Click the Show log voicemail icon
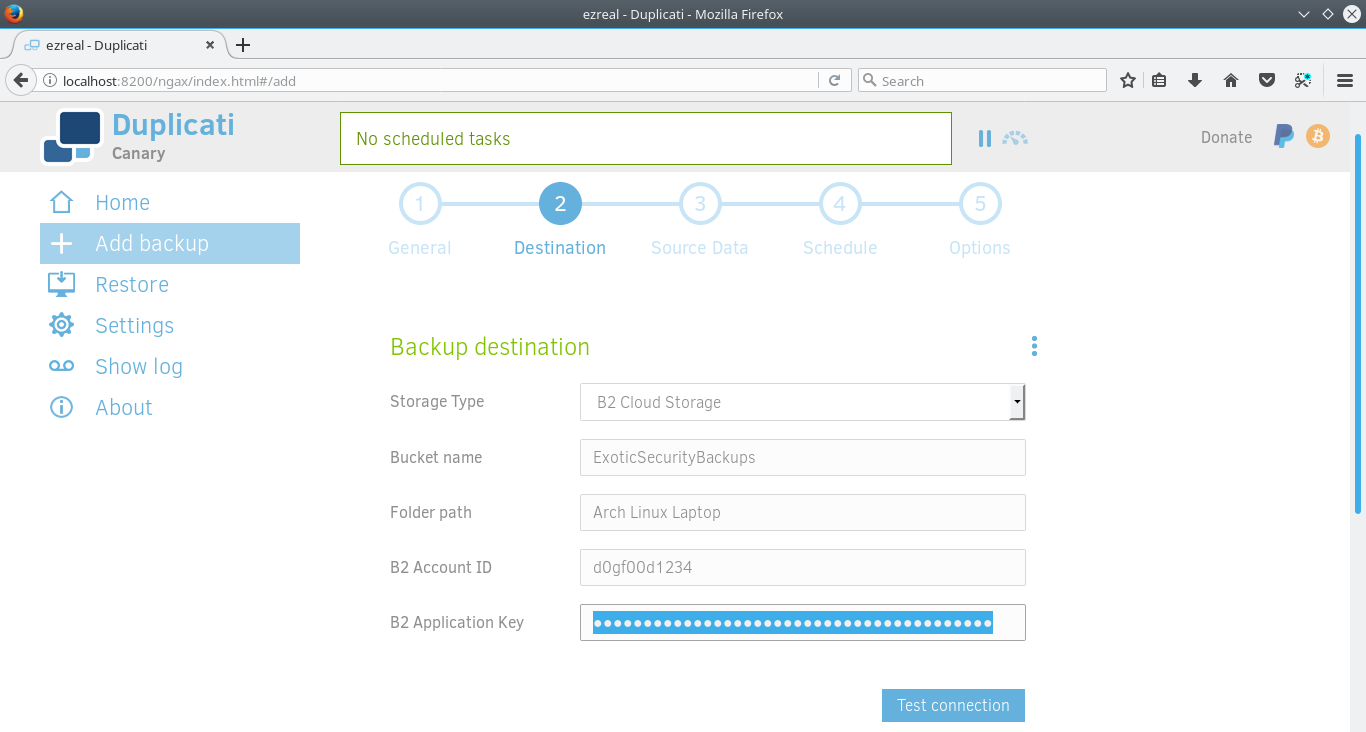This screenshot has height=732, width=1366. (61, 366)
